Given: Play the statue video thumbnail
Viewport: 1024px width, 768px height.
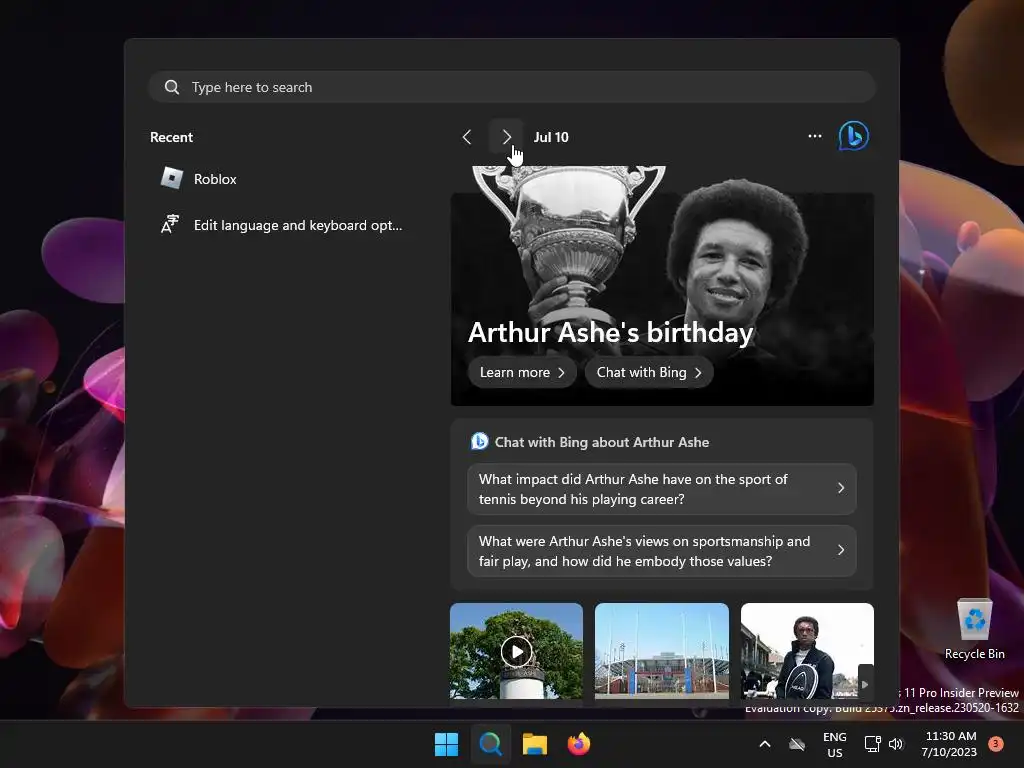Looking at the screenshot, I should (517, 651).
